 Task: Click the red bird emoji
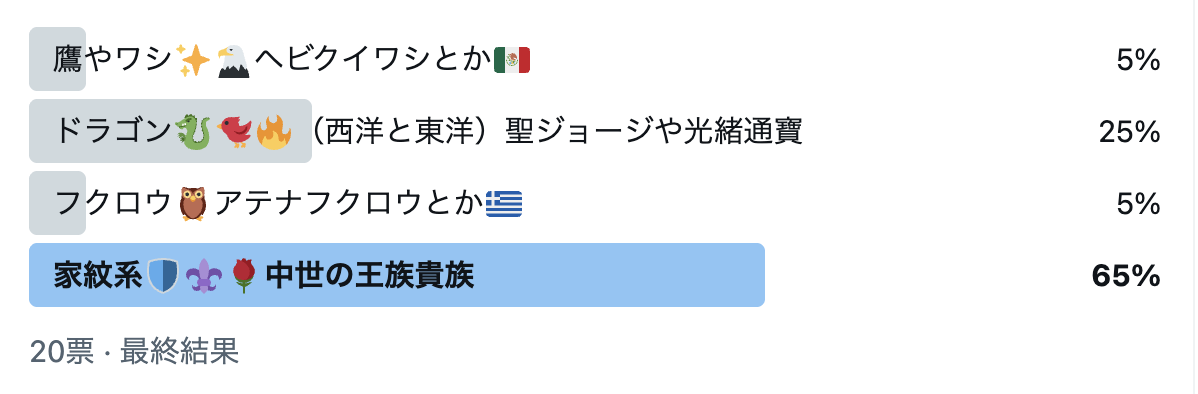coord(234,131)
